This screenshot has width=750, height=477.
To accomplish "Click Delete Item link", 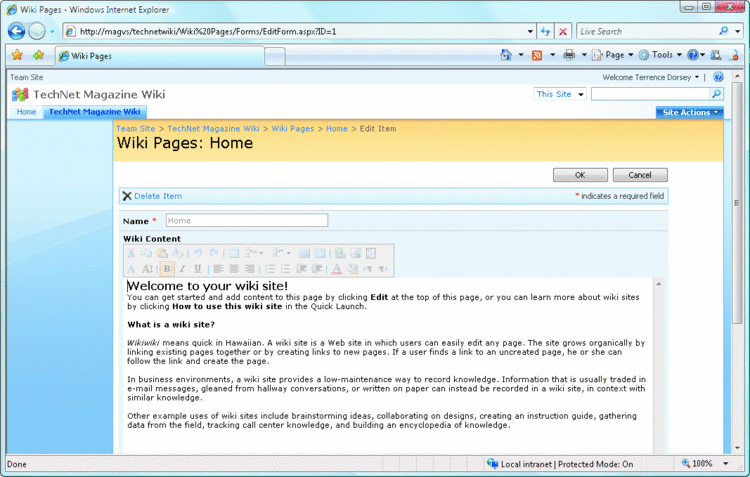I will [x=158, y=196].
